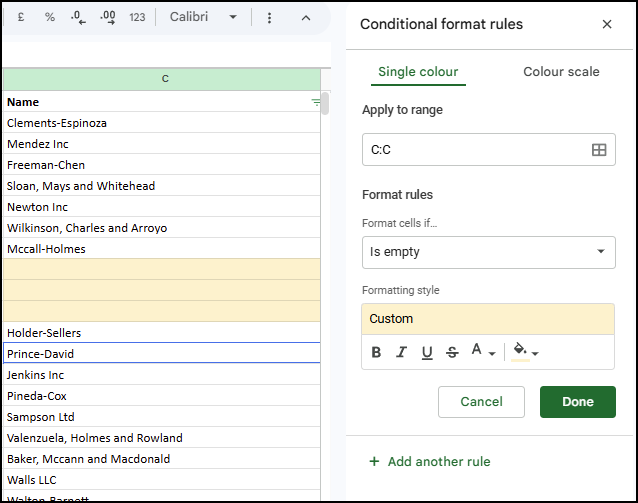The image size is (638, 503).
Task: Open the 123 number formats menu
Action: [x=137, y=17]
